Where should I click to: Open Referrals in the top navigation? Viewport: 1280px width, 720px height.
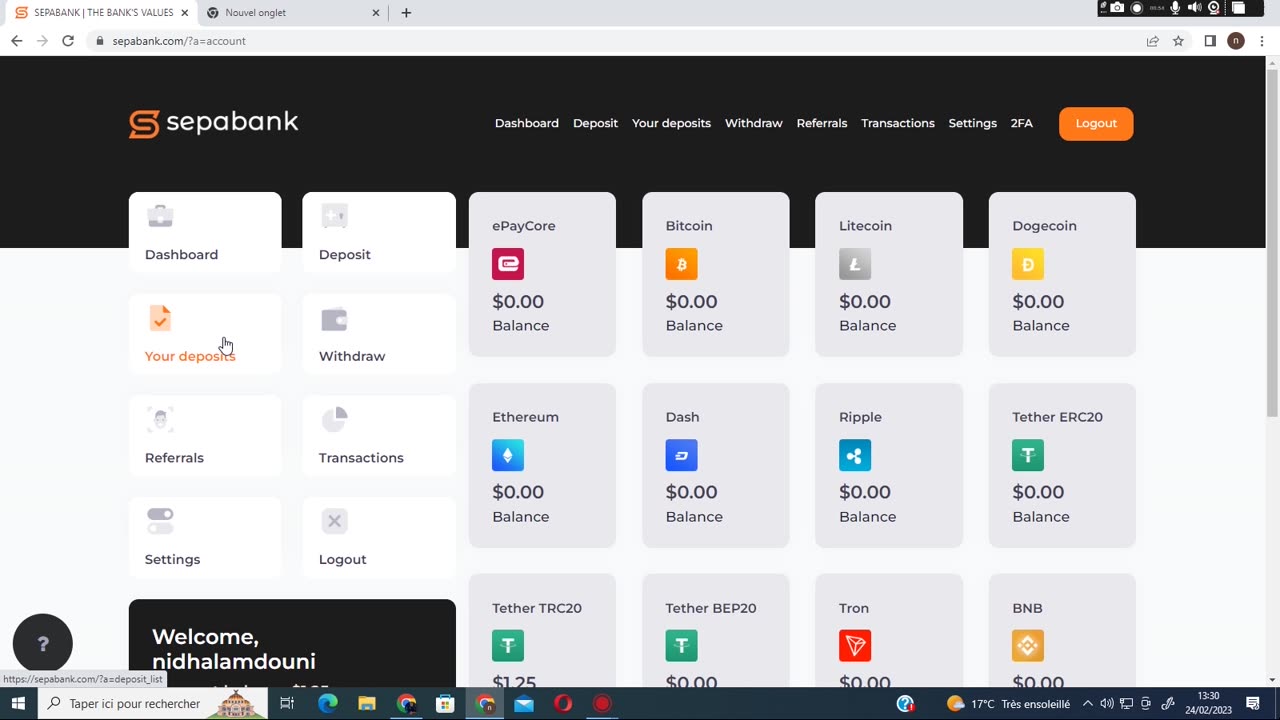(x=822, y=123)
